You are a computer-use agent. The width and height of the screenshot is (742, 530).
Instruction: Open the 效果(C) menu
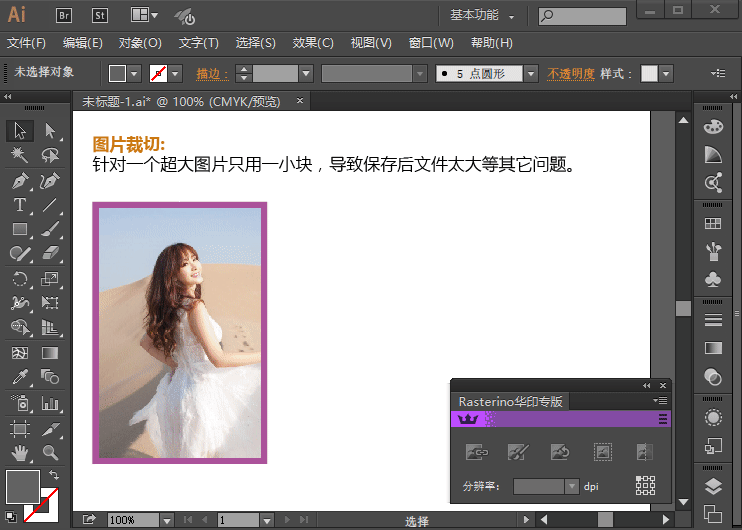[x=312, y=44]
